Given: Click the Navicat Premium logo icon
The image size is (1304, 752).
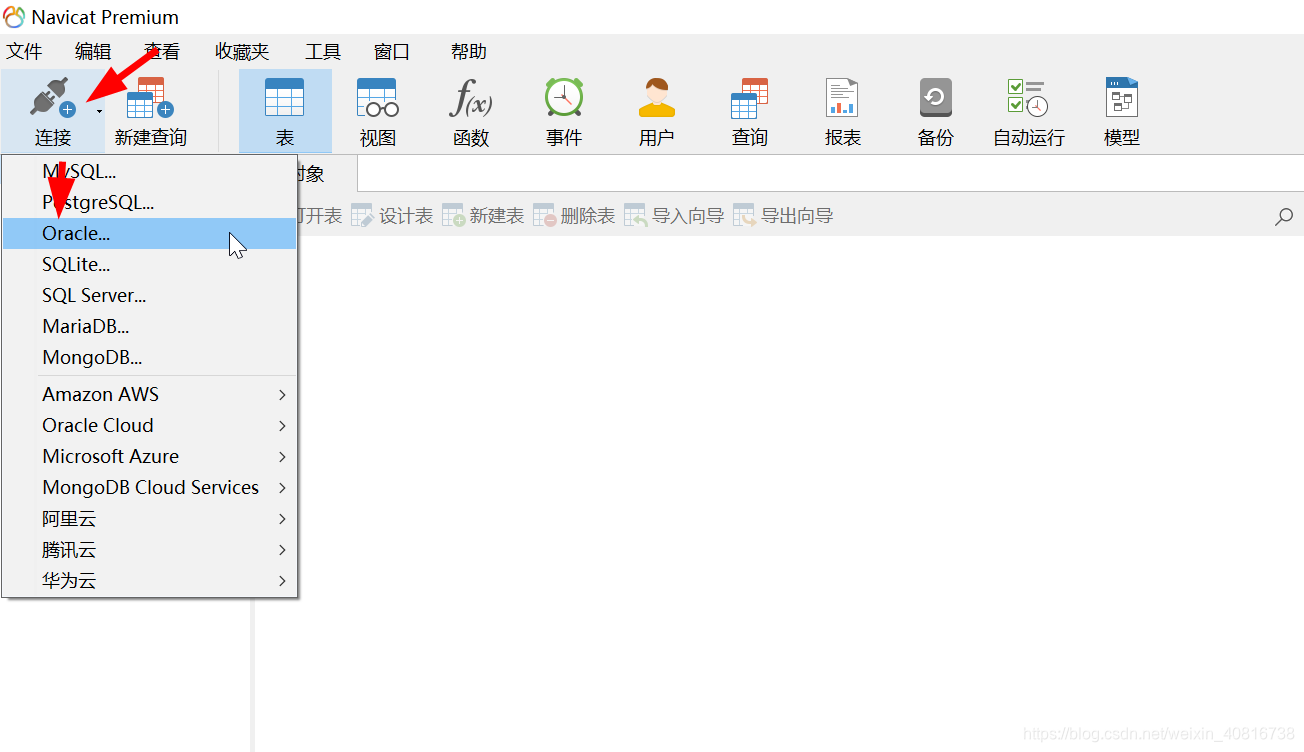Looking at the screenshot, I should pos(14,17).
